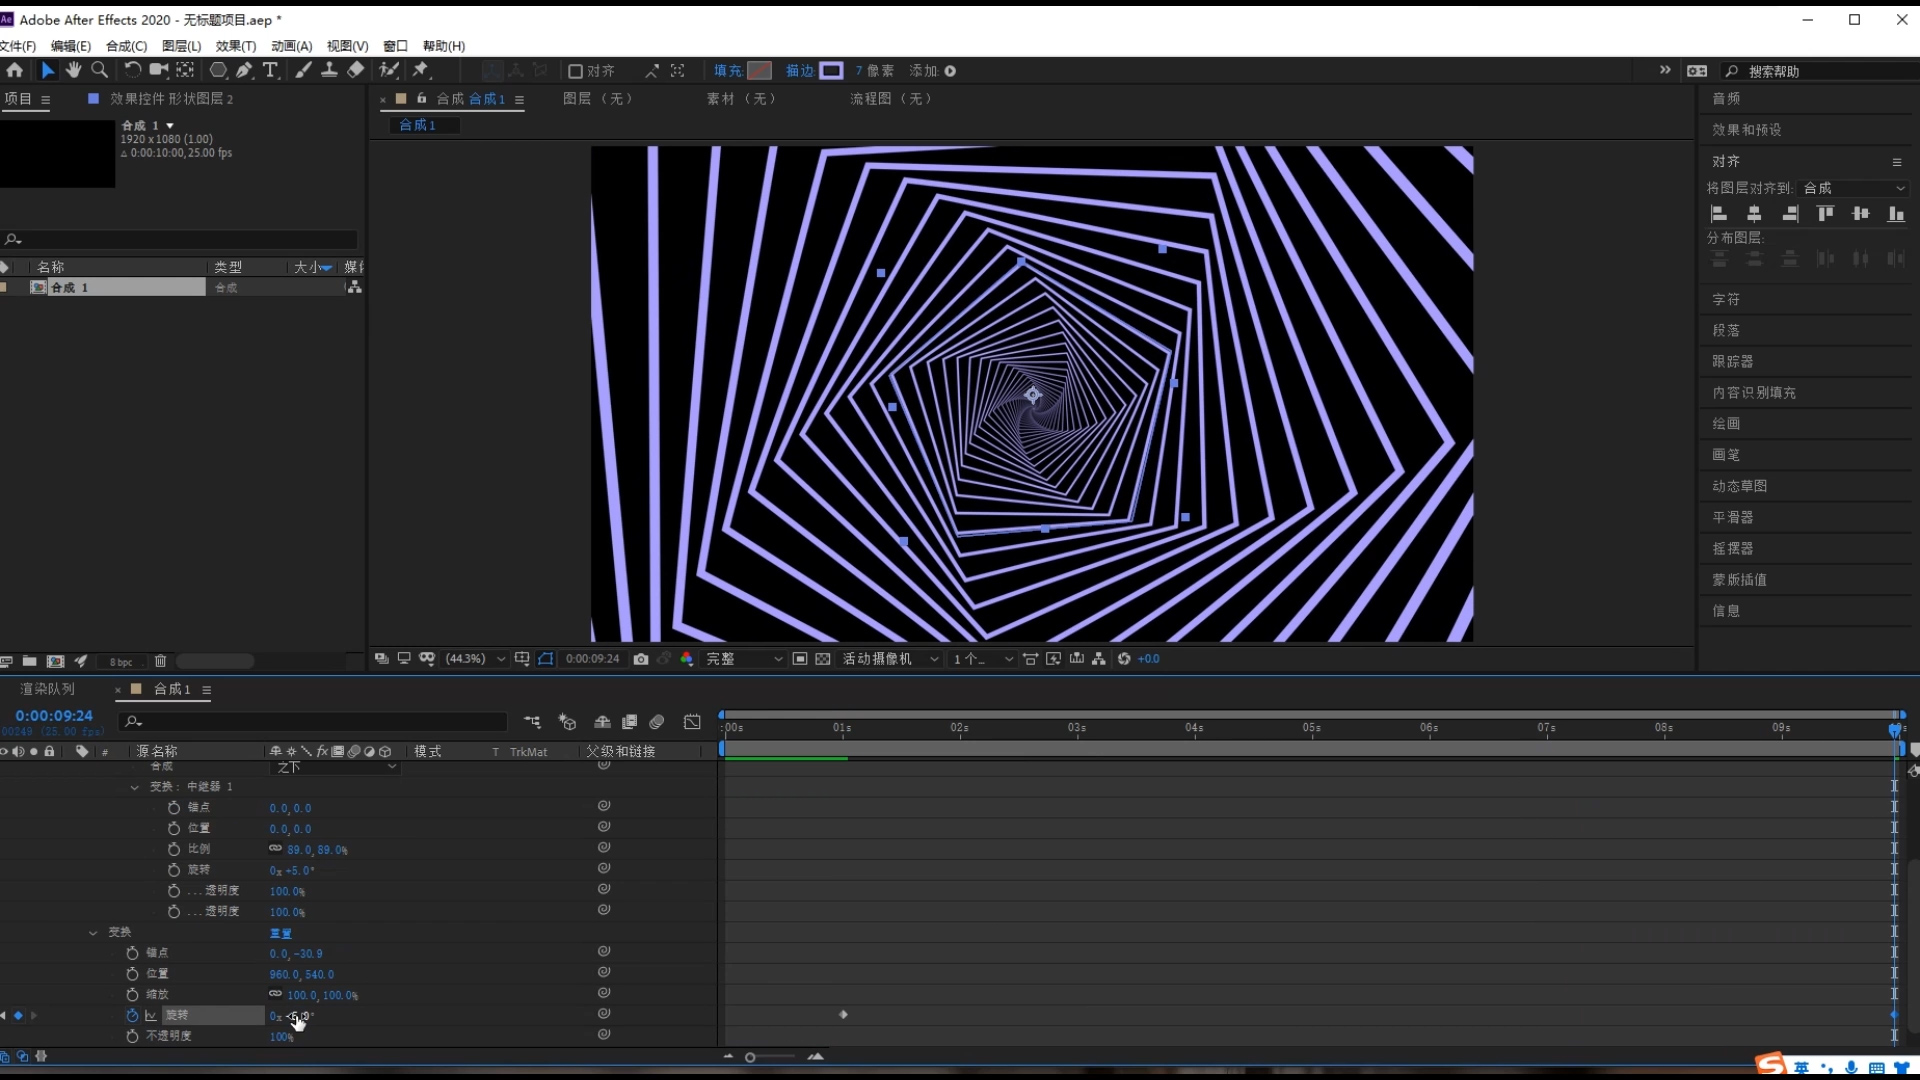Click 重置 link beside 变换
Screen dimensions: 1920x1080
pyautogui.click(x=280, y=933)
